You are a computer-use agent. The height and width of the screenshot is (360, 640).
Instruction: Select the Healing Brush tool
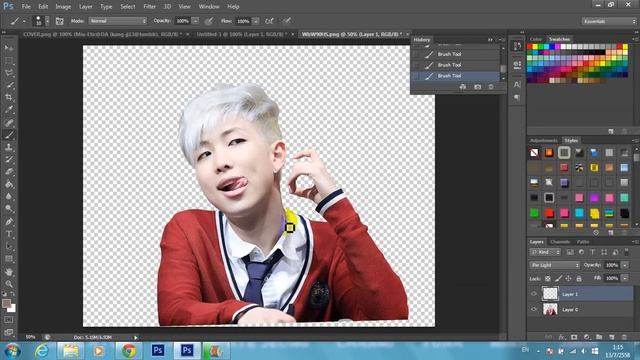pos(9,122)
